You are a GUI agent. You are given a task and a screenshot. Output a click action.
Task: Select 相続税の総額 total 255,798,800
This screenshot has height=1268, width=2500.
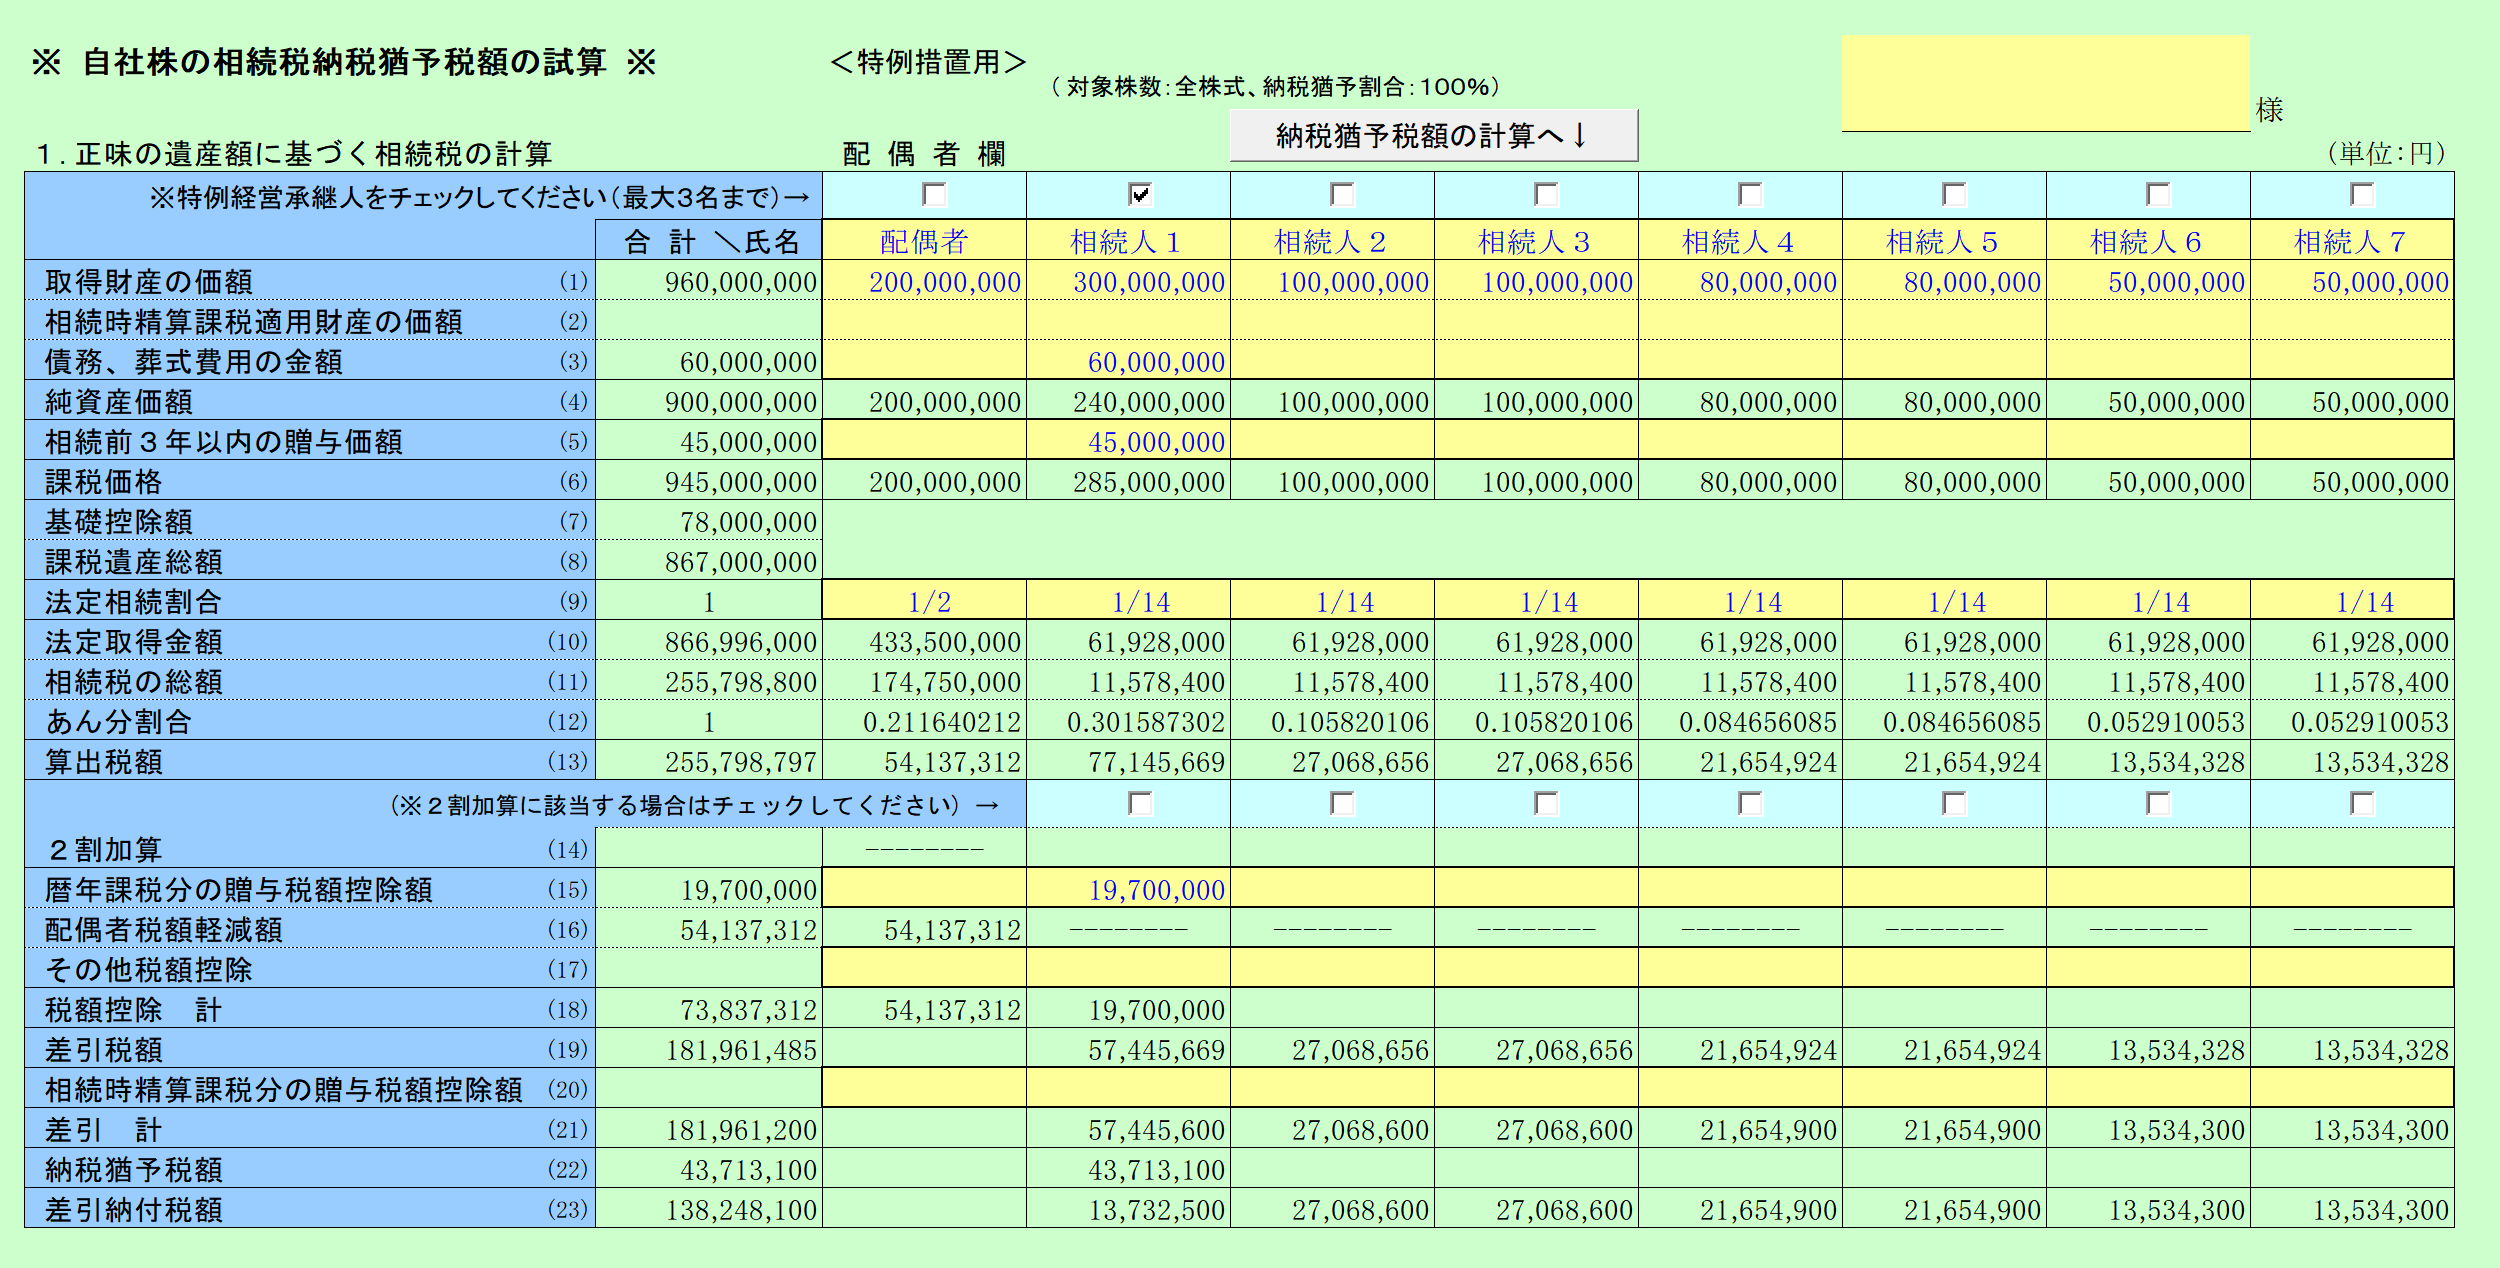coord(709,681)
